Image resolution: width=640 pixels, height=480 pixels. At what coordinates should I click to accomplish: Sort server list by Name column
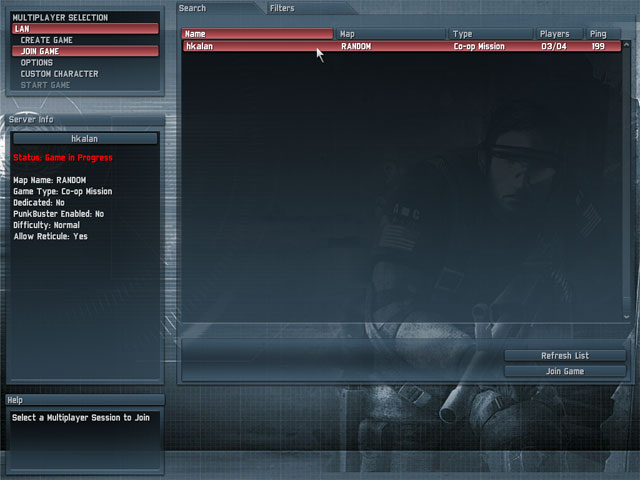tap(258, 34)
